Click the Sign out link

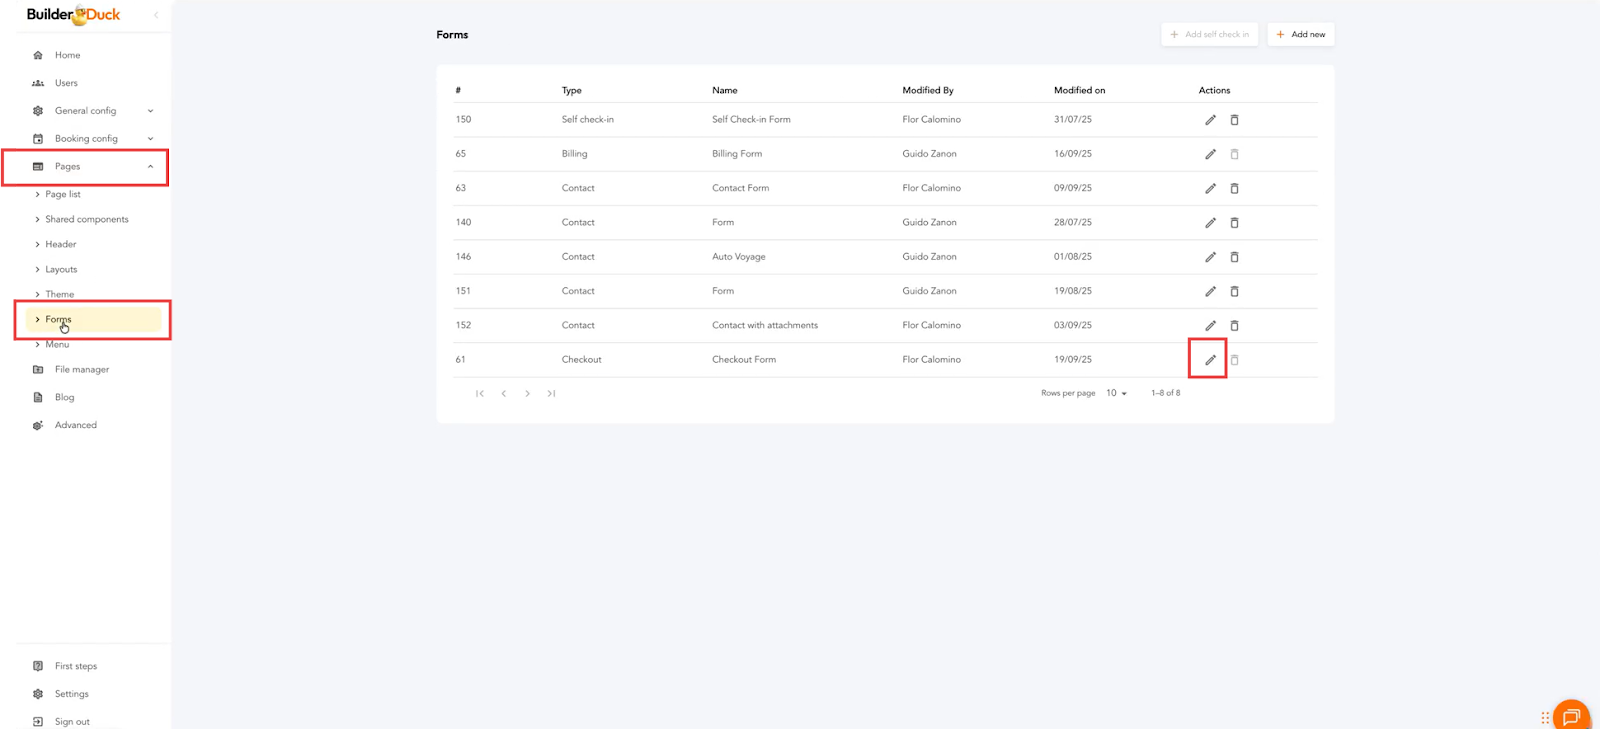coord(72,721)
